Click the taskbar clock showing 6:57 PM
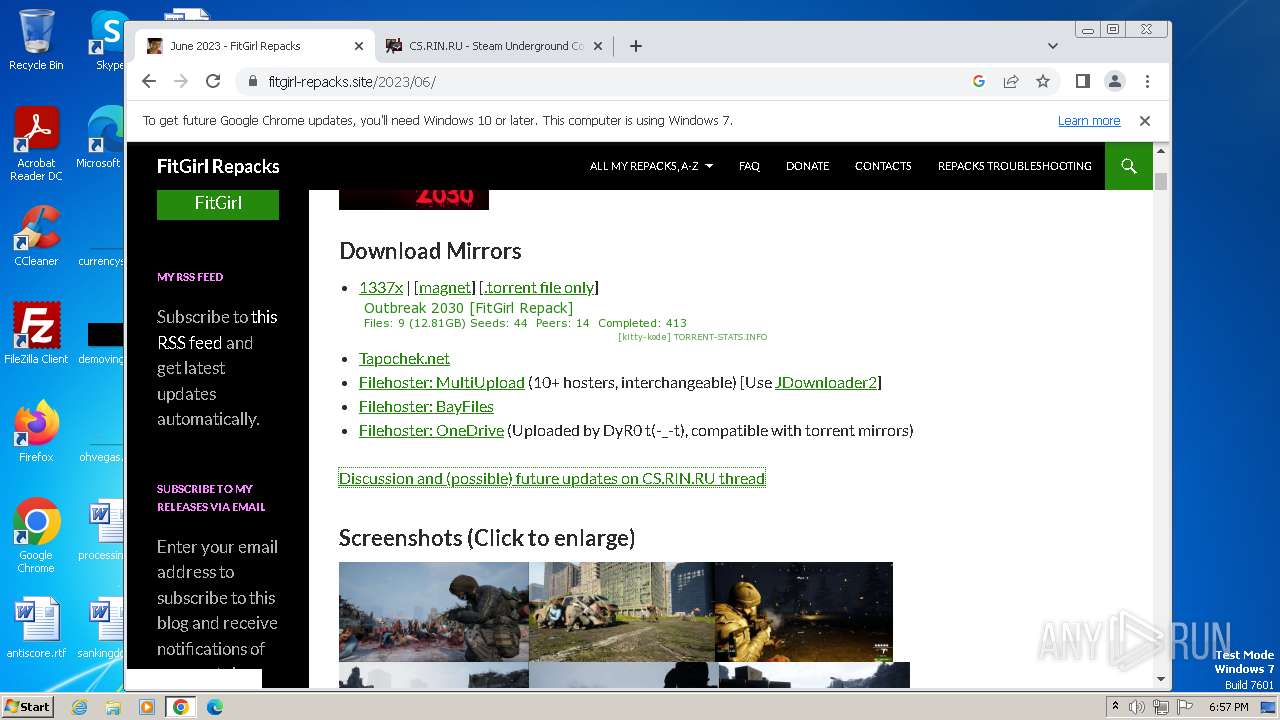This screenshot has width=1280, height=720. click(1228, 707)
